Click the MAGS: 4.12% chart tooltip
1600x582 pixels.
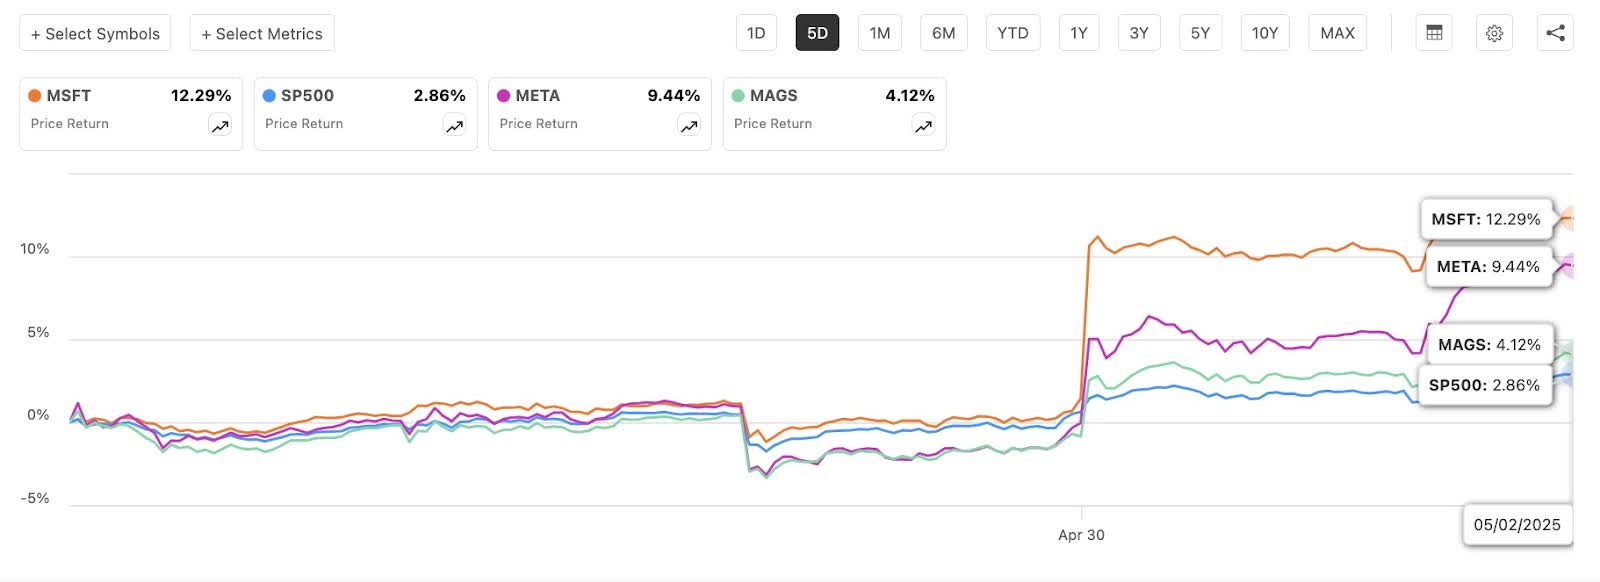click(x=1489, y=345)
